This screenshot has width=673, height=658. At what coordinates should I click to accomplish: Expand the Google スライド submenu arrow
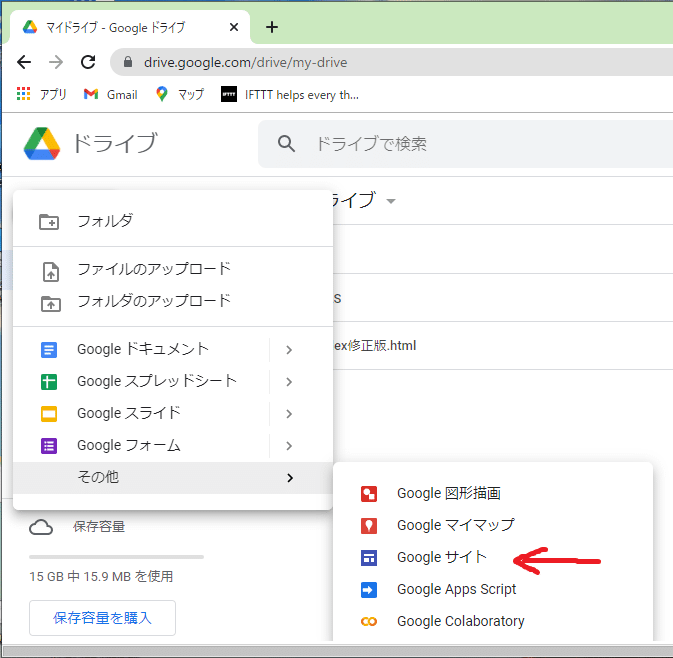(x=289, y=414)
